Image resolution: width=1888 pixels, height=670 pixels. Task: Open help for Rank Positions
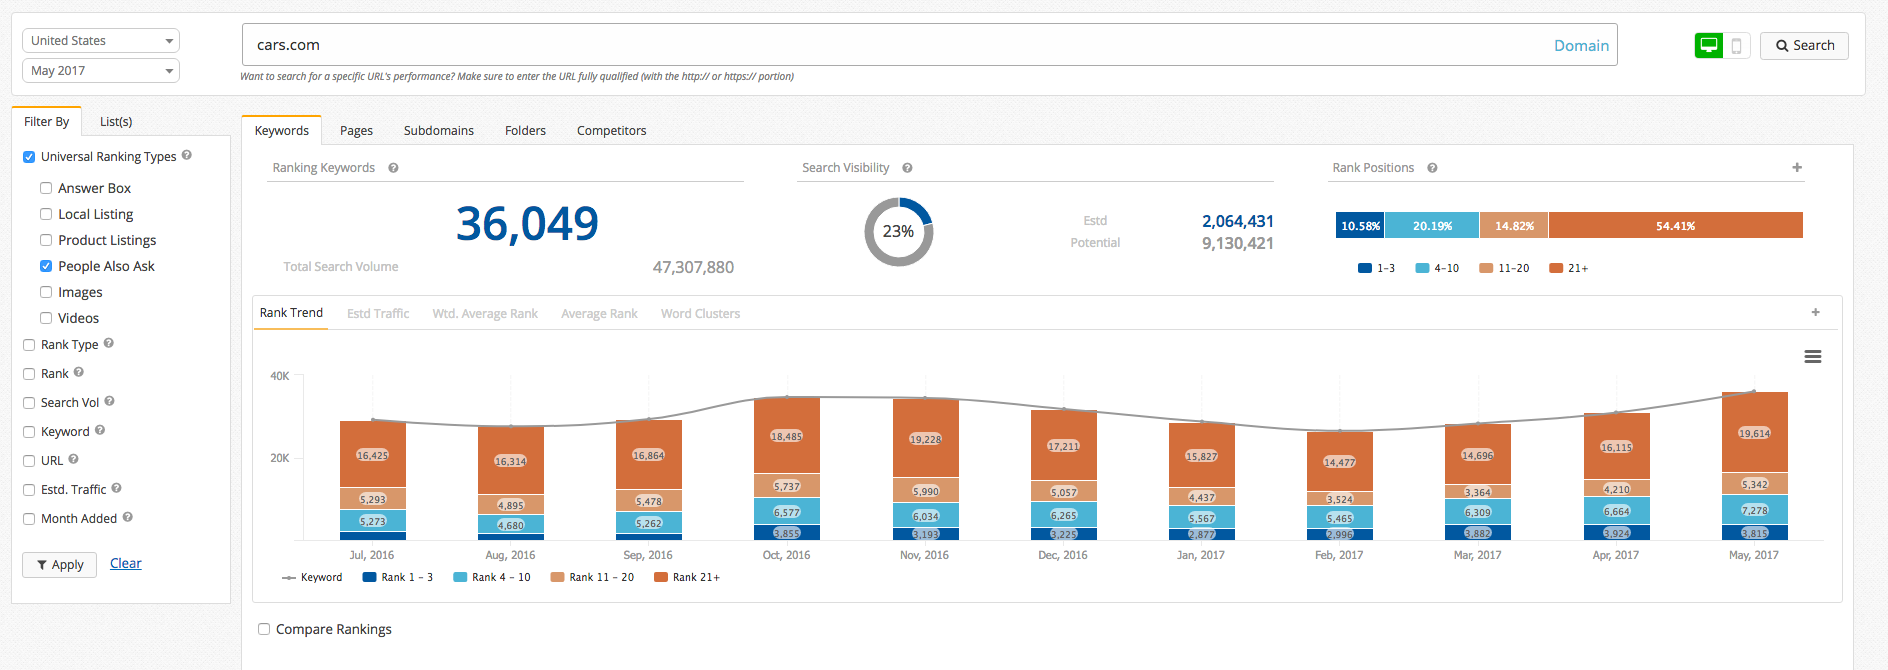tap(1432, 168)
